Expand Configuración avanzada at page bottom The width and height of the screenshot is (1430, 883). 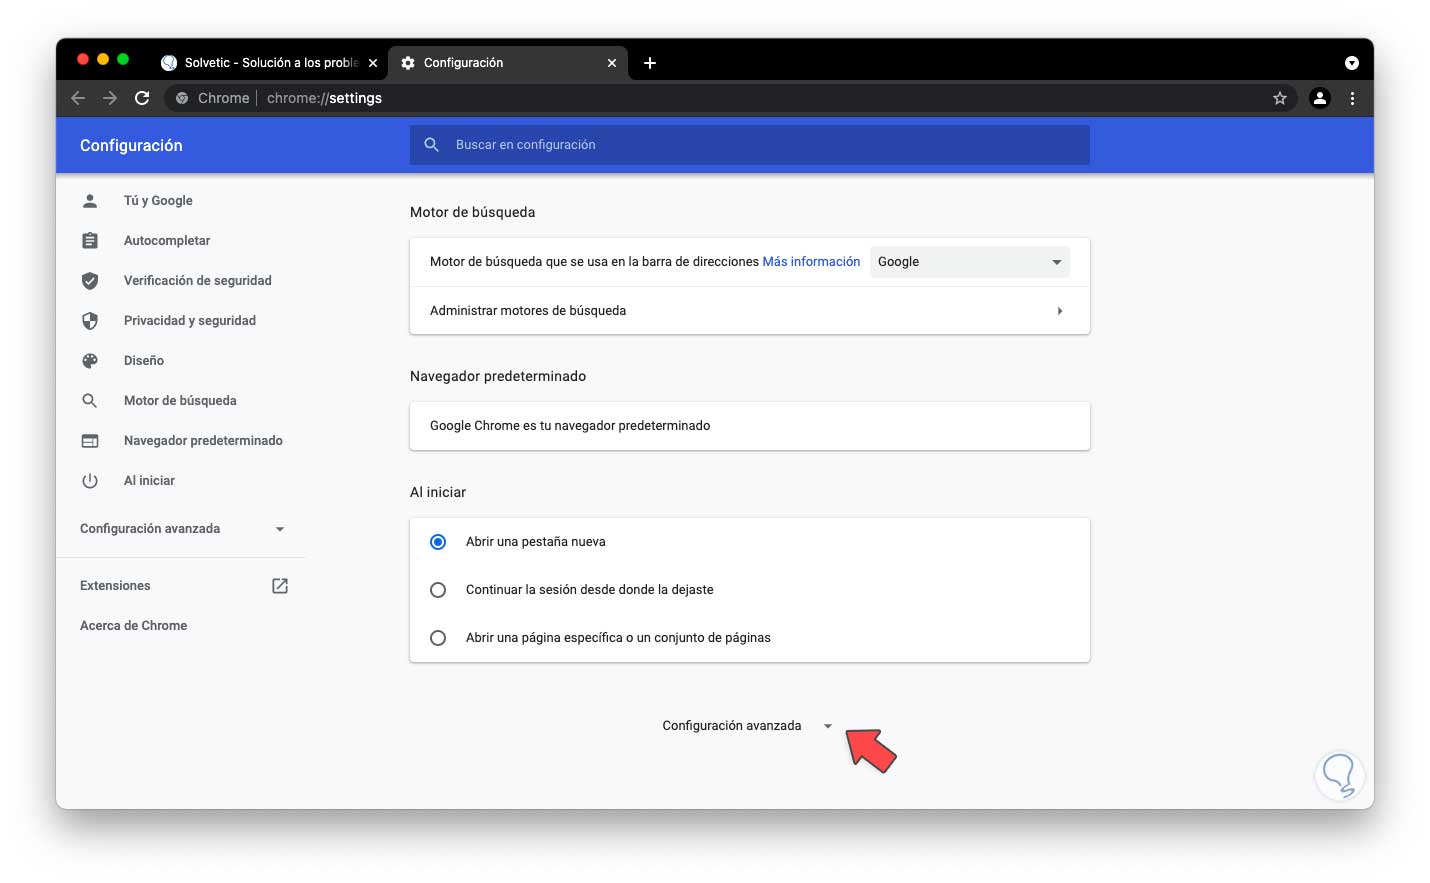pyautogui.click(x=746, y=726)
